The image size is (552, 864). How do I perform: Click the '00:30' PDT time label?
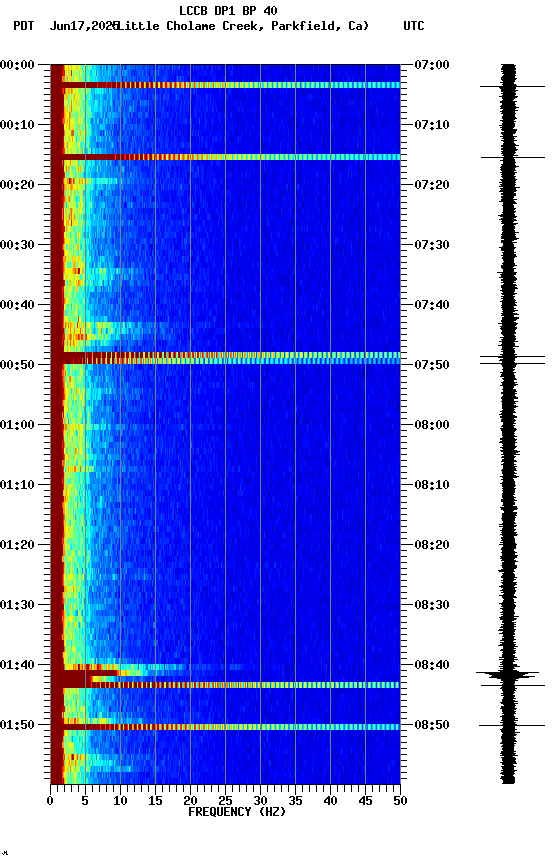click(17, 245)
